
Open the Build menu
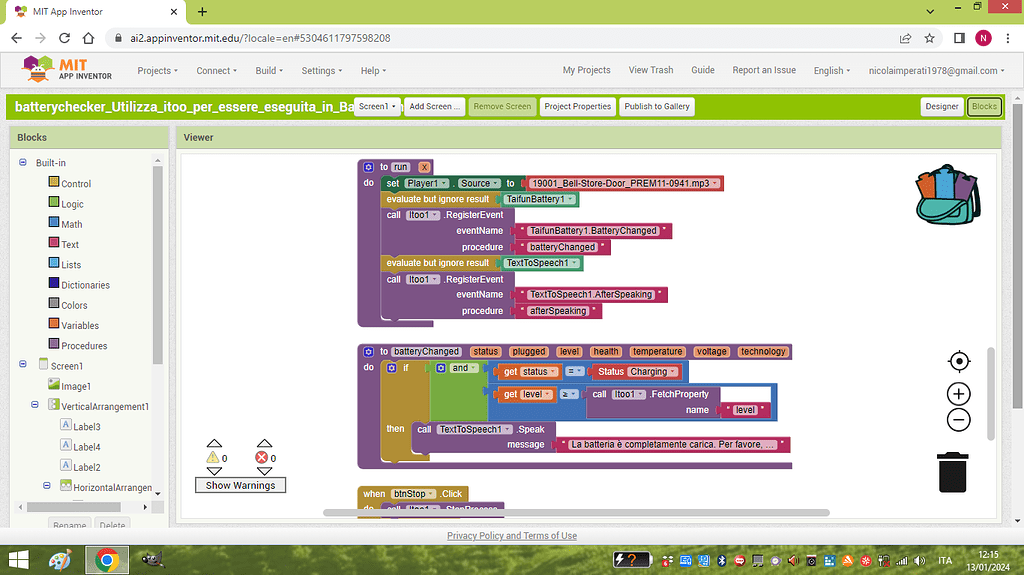(270, 71)
